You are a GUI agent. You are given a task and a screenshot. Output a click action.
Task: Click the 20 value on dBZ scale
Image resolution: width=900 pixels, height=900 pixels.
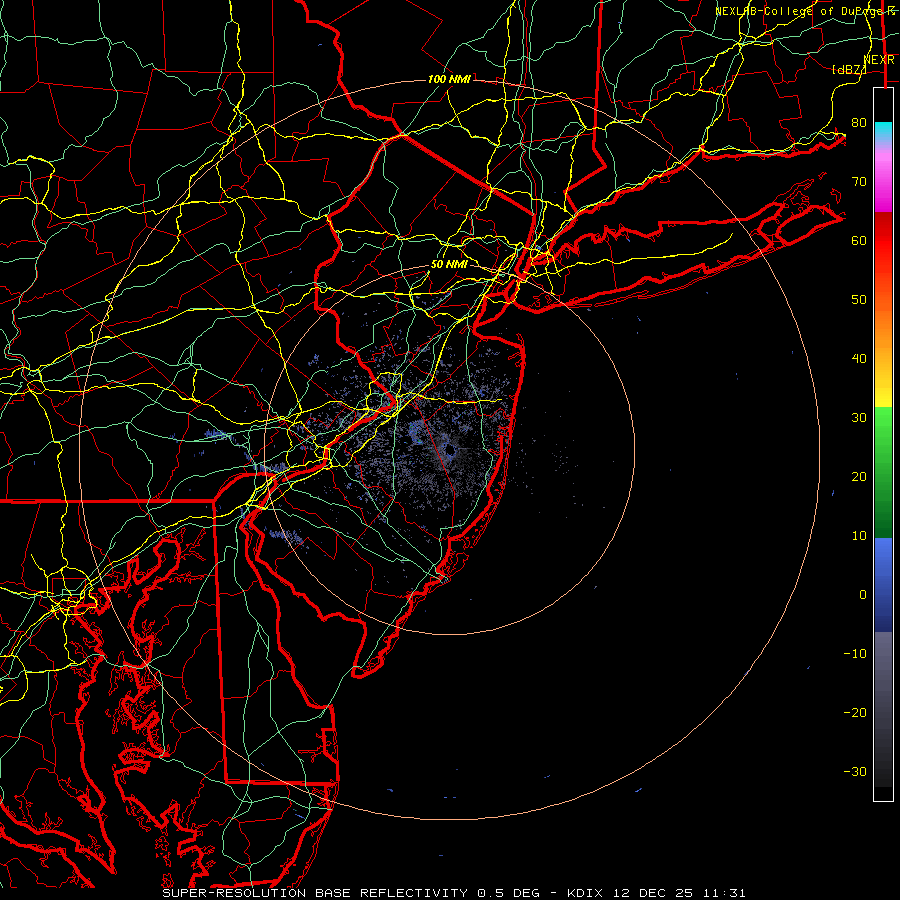point(859,477)
